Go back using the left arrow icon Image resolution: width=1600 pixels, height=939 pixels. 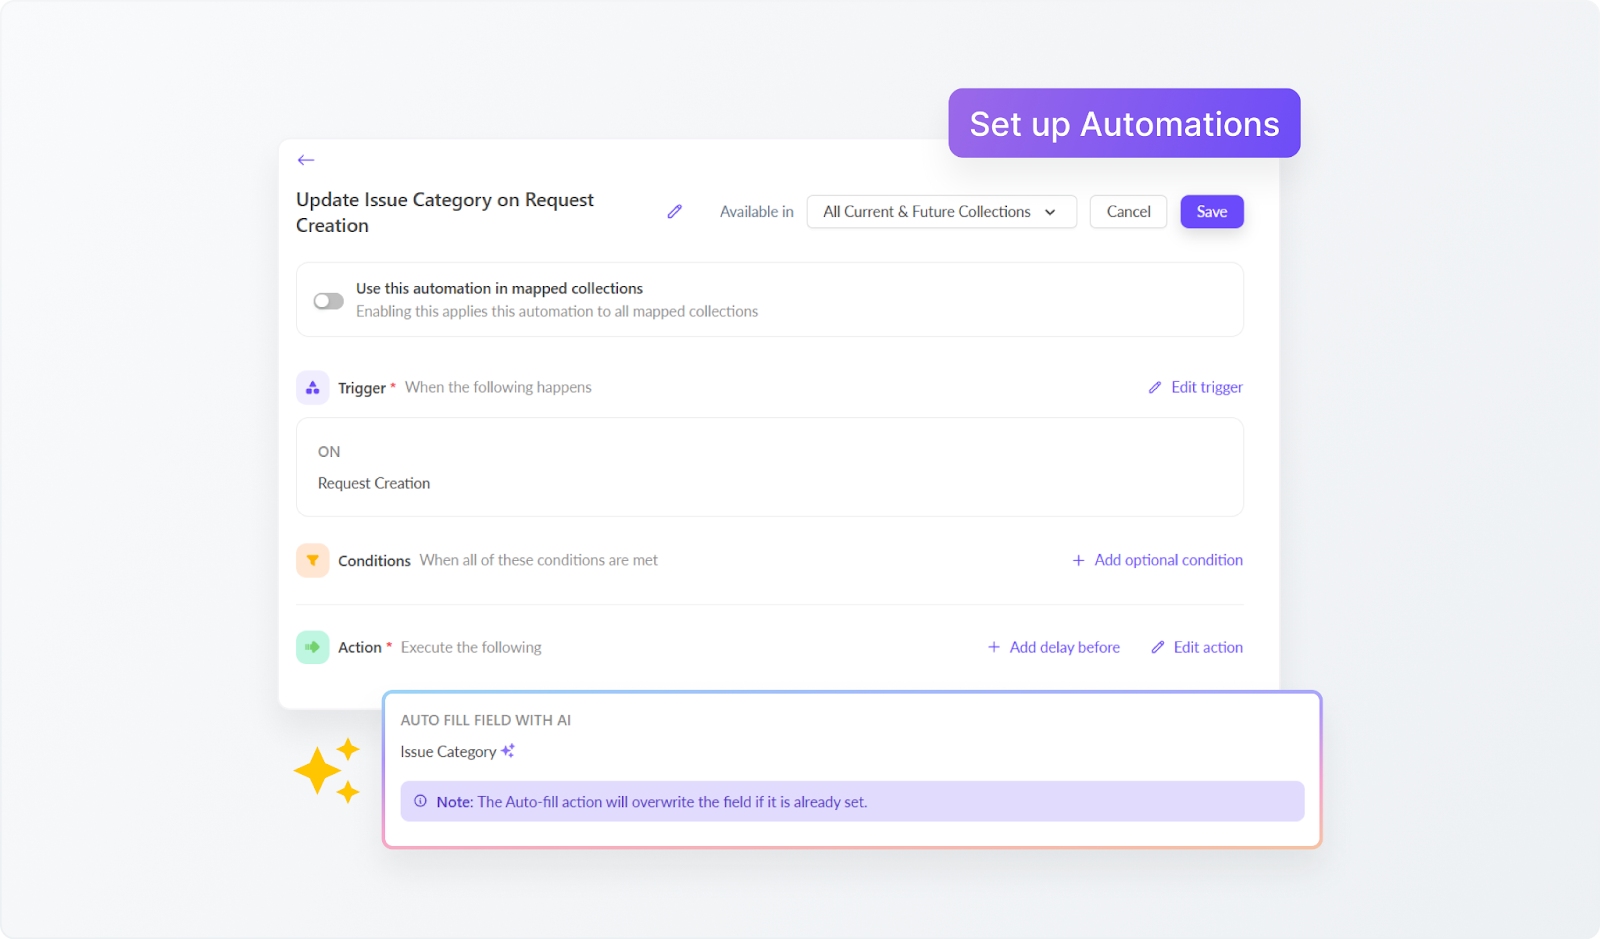pos(306,160)
